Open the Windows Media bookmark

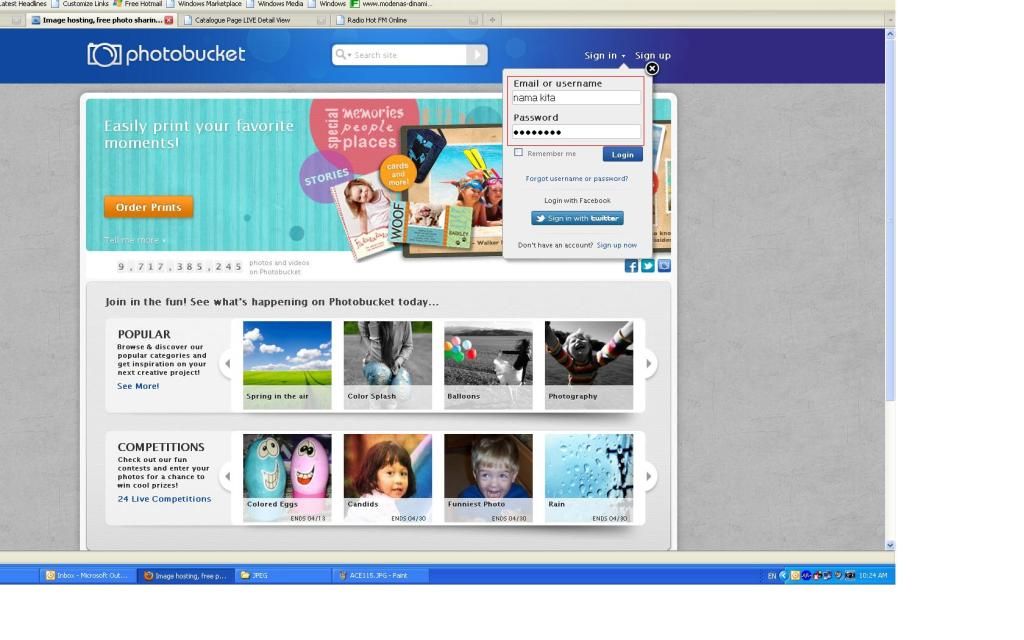[275, 4]
